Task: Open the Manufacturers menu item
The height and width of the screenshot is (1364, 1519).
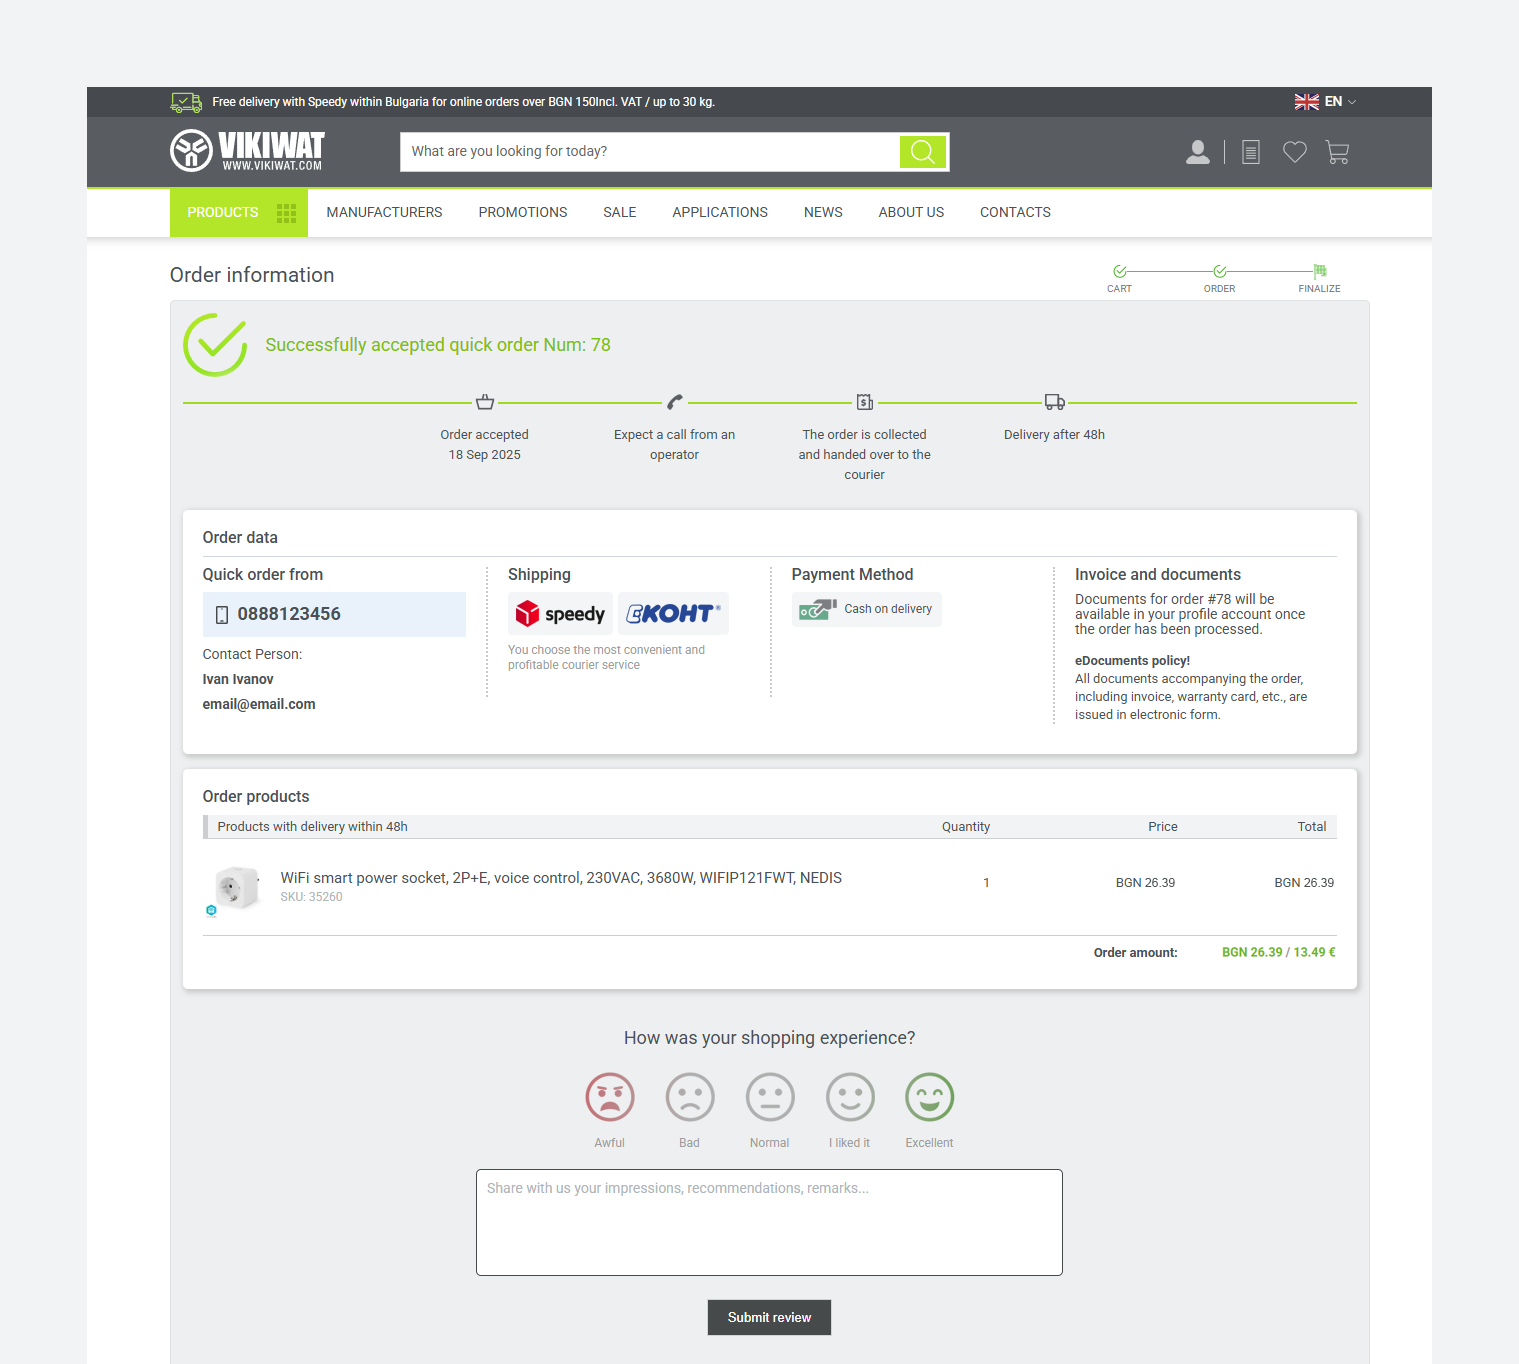Action: [384, 213]
